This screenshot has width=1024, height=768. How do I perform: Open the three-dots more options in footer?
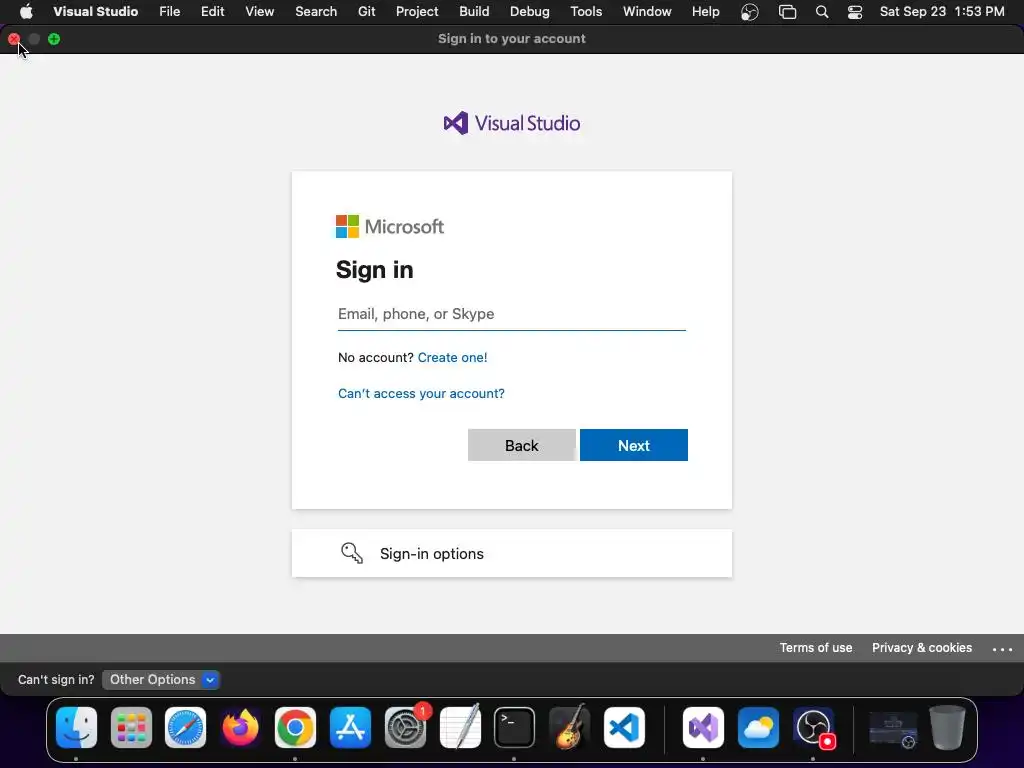(1002, 648)
